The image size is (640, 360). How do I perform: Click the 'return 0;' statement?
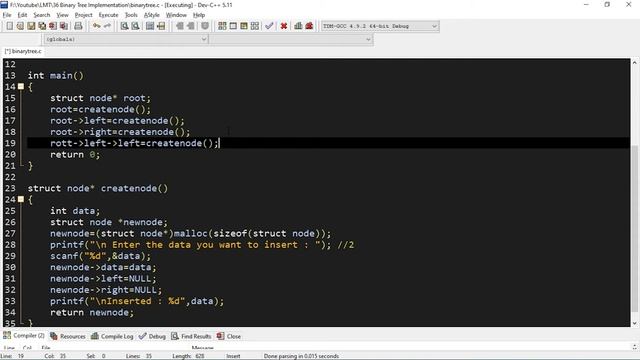coord(75,155)
